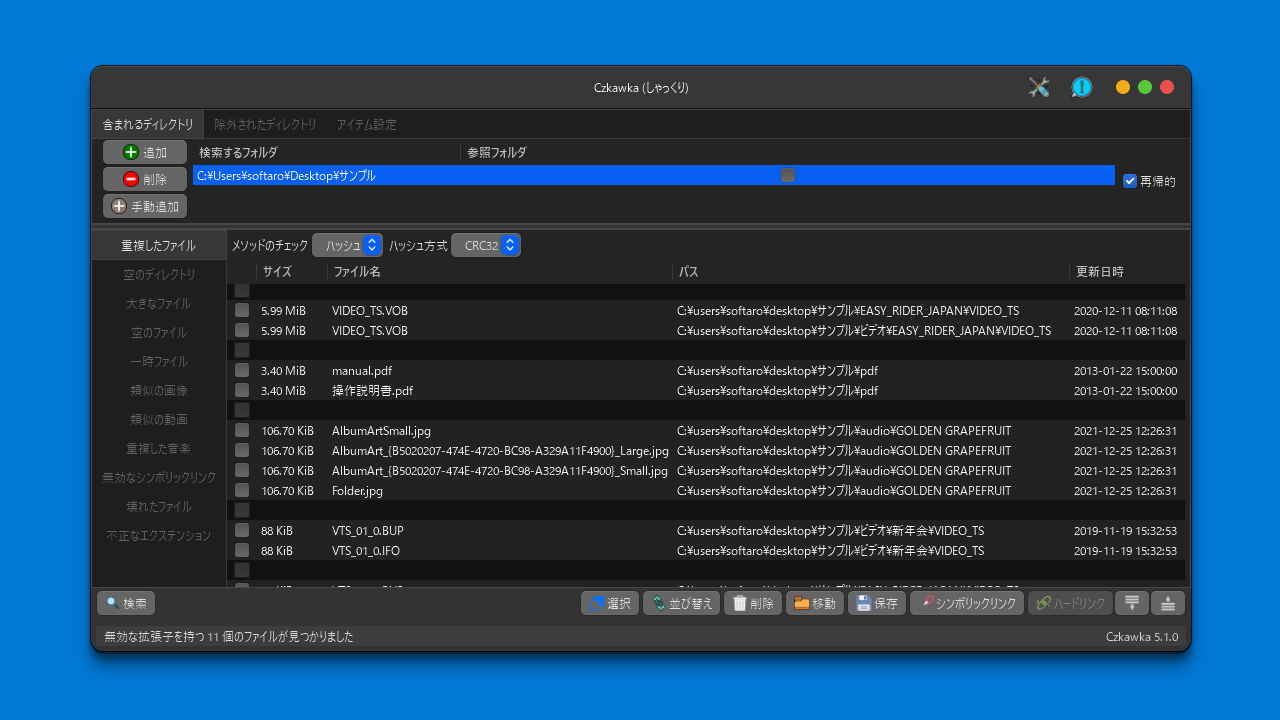Image resolution: width=1280 pixels, height=720 pixels.
Task: Start scan with 検索 magnifier button
Action: click(126, 603)
